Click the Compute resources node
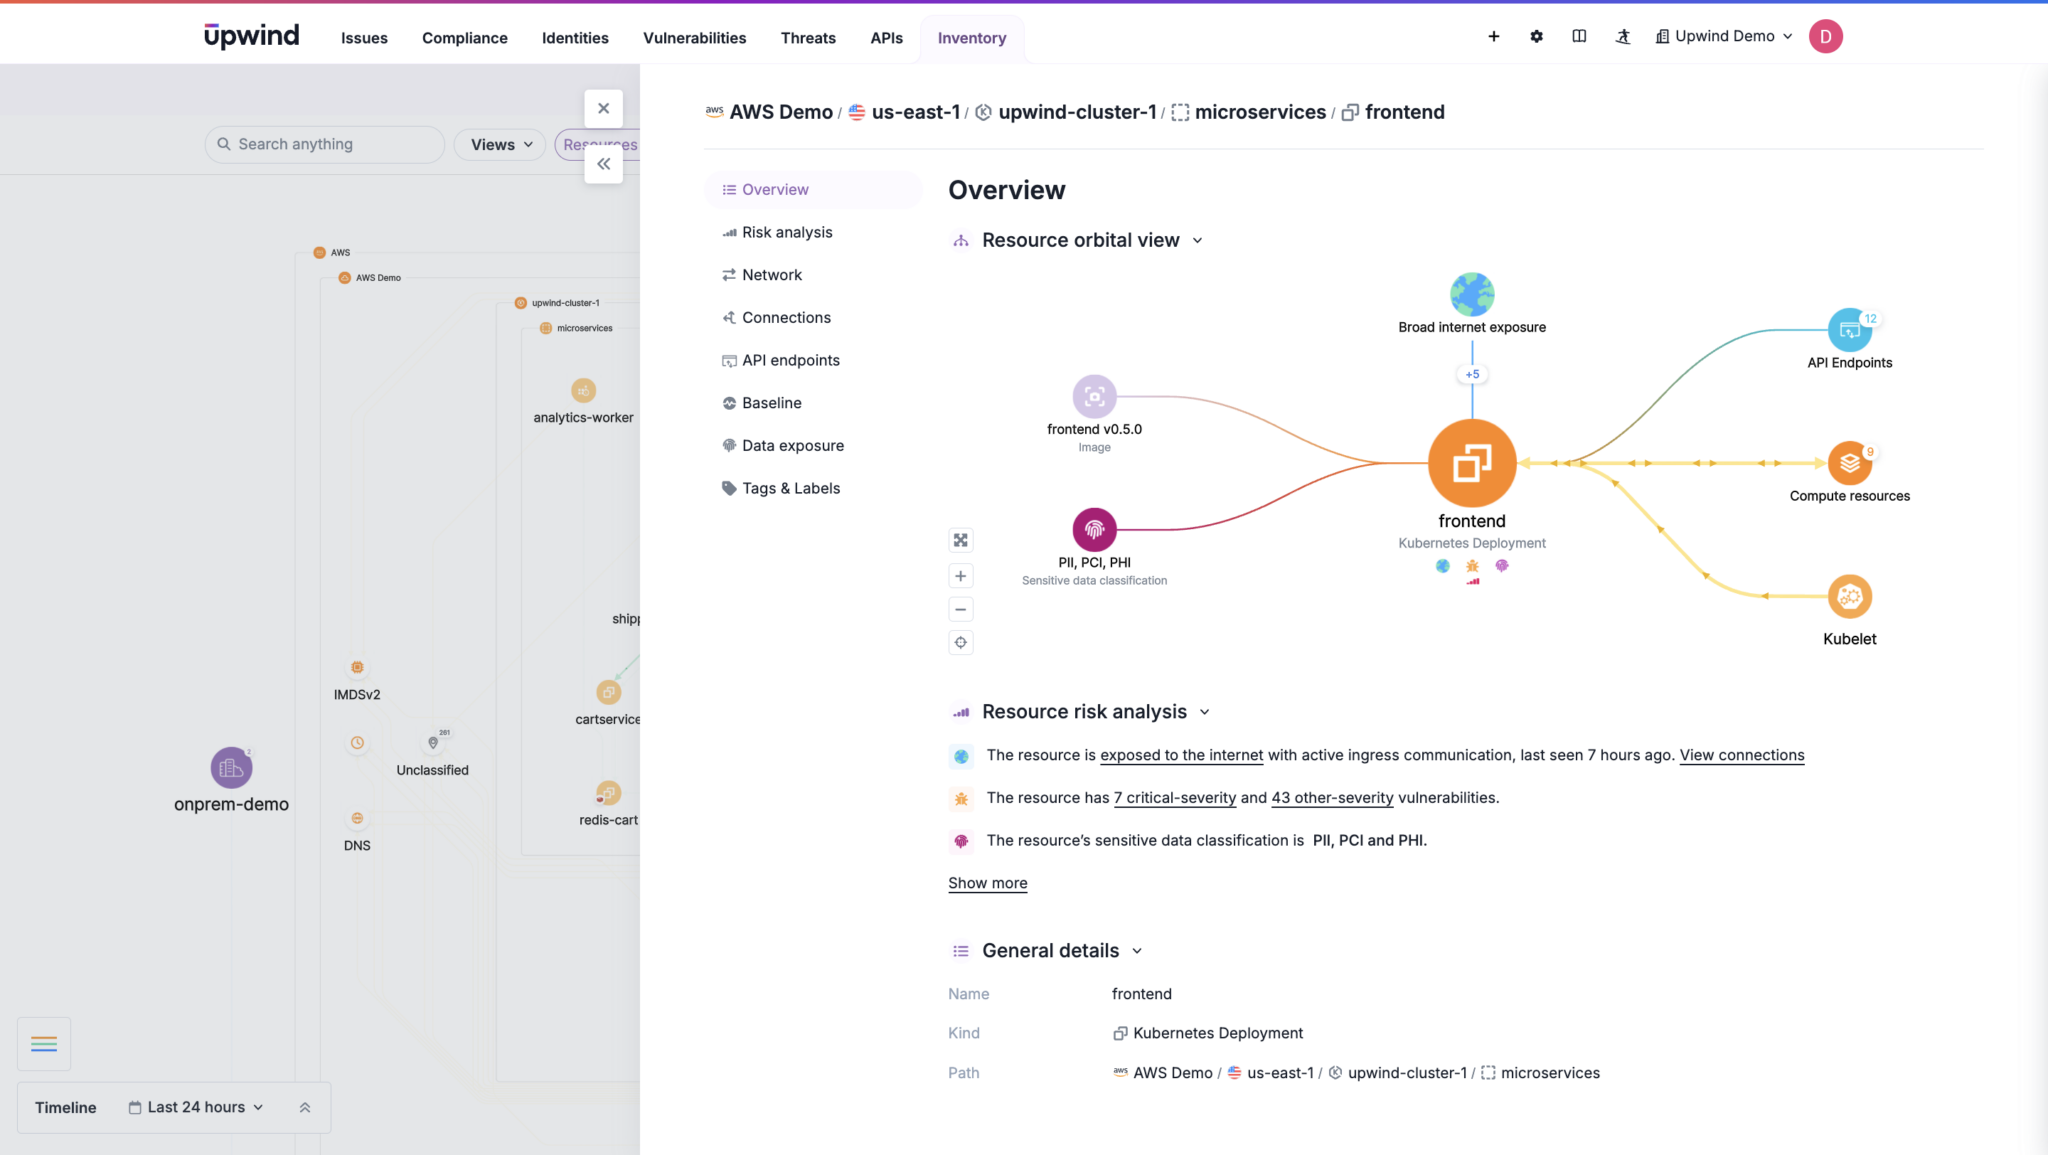This screenshot has width=2048, height=1155. (1848, 463)
